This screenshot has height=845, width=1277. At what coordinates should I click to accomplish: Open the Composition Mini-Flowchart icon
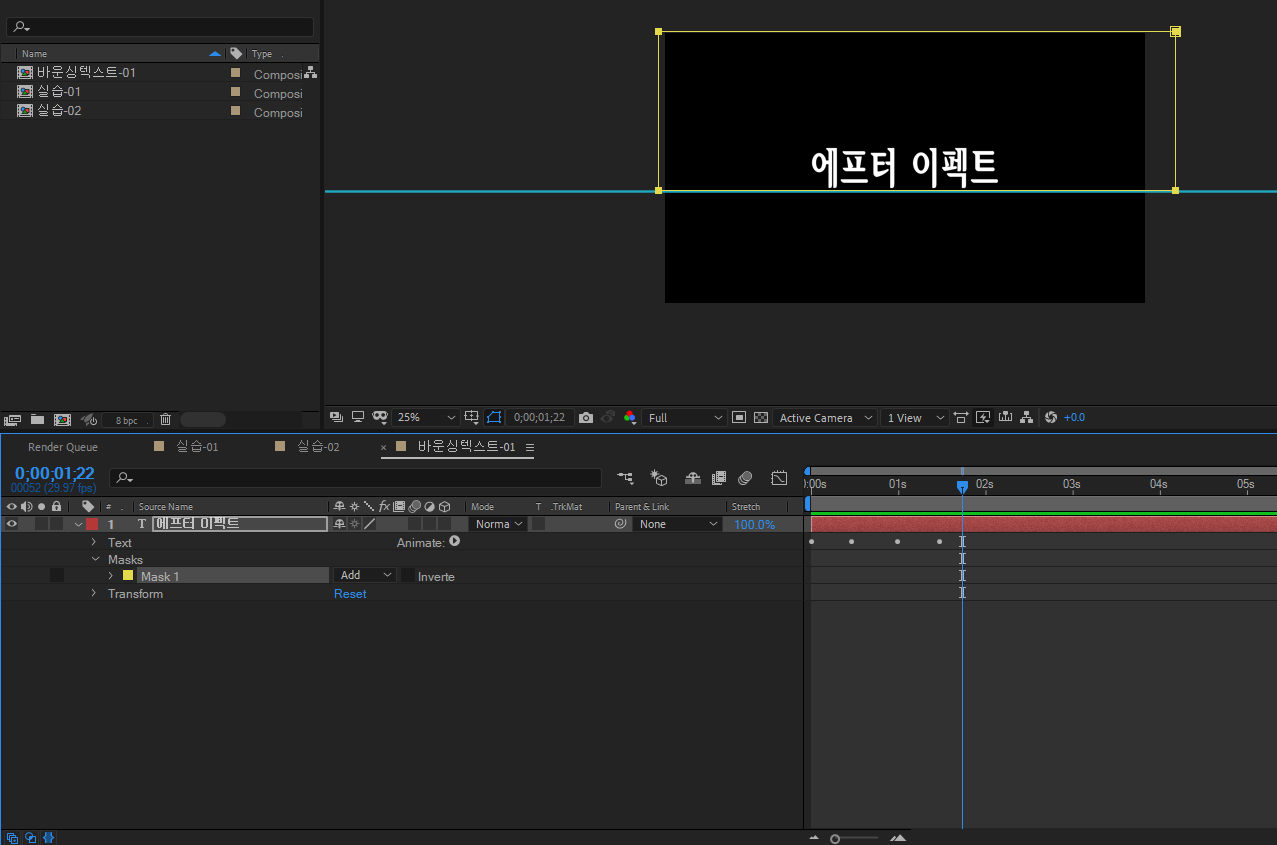coord(625,478)
